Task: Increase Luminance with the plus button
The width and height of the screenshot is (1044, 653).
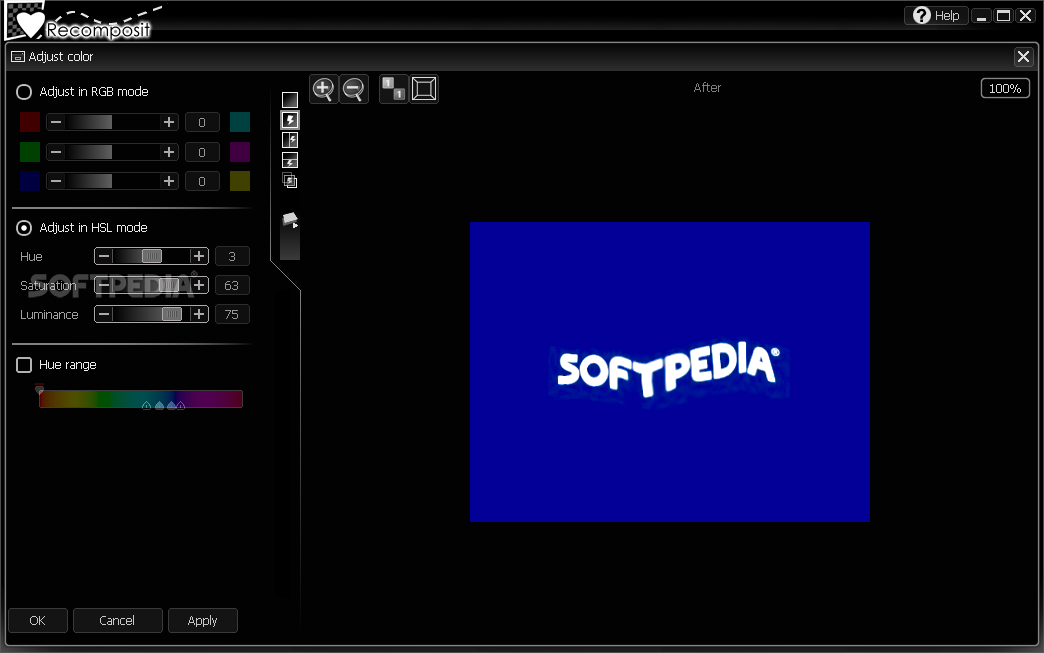Action: [x=198, y=314]
